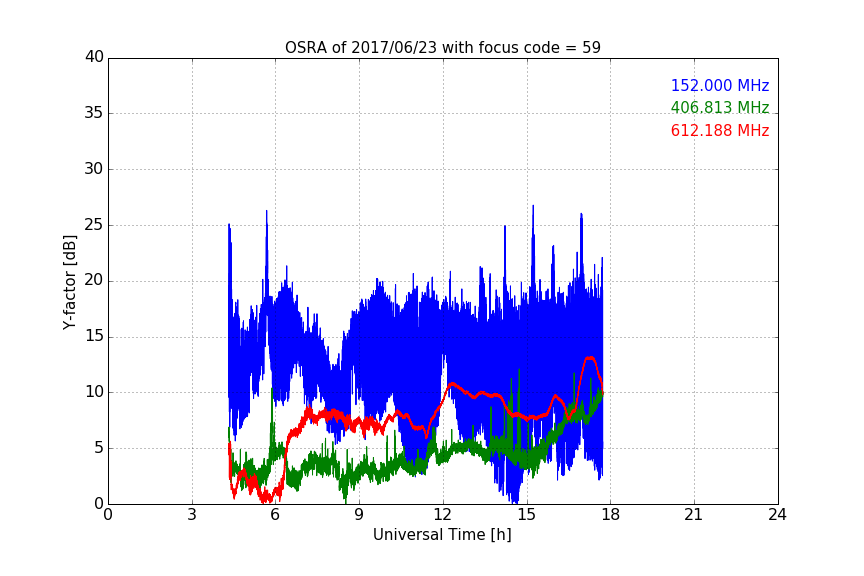
Task: Select the green '406.813 MHz' legend label
Action: coord(720,107)
